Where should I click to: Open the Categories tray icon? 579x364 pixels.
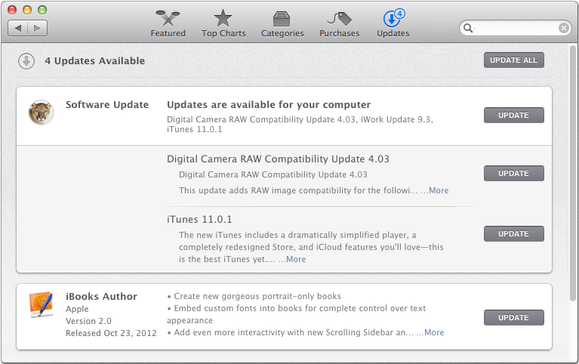click(281, 18)
